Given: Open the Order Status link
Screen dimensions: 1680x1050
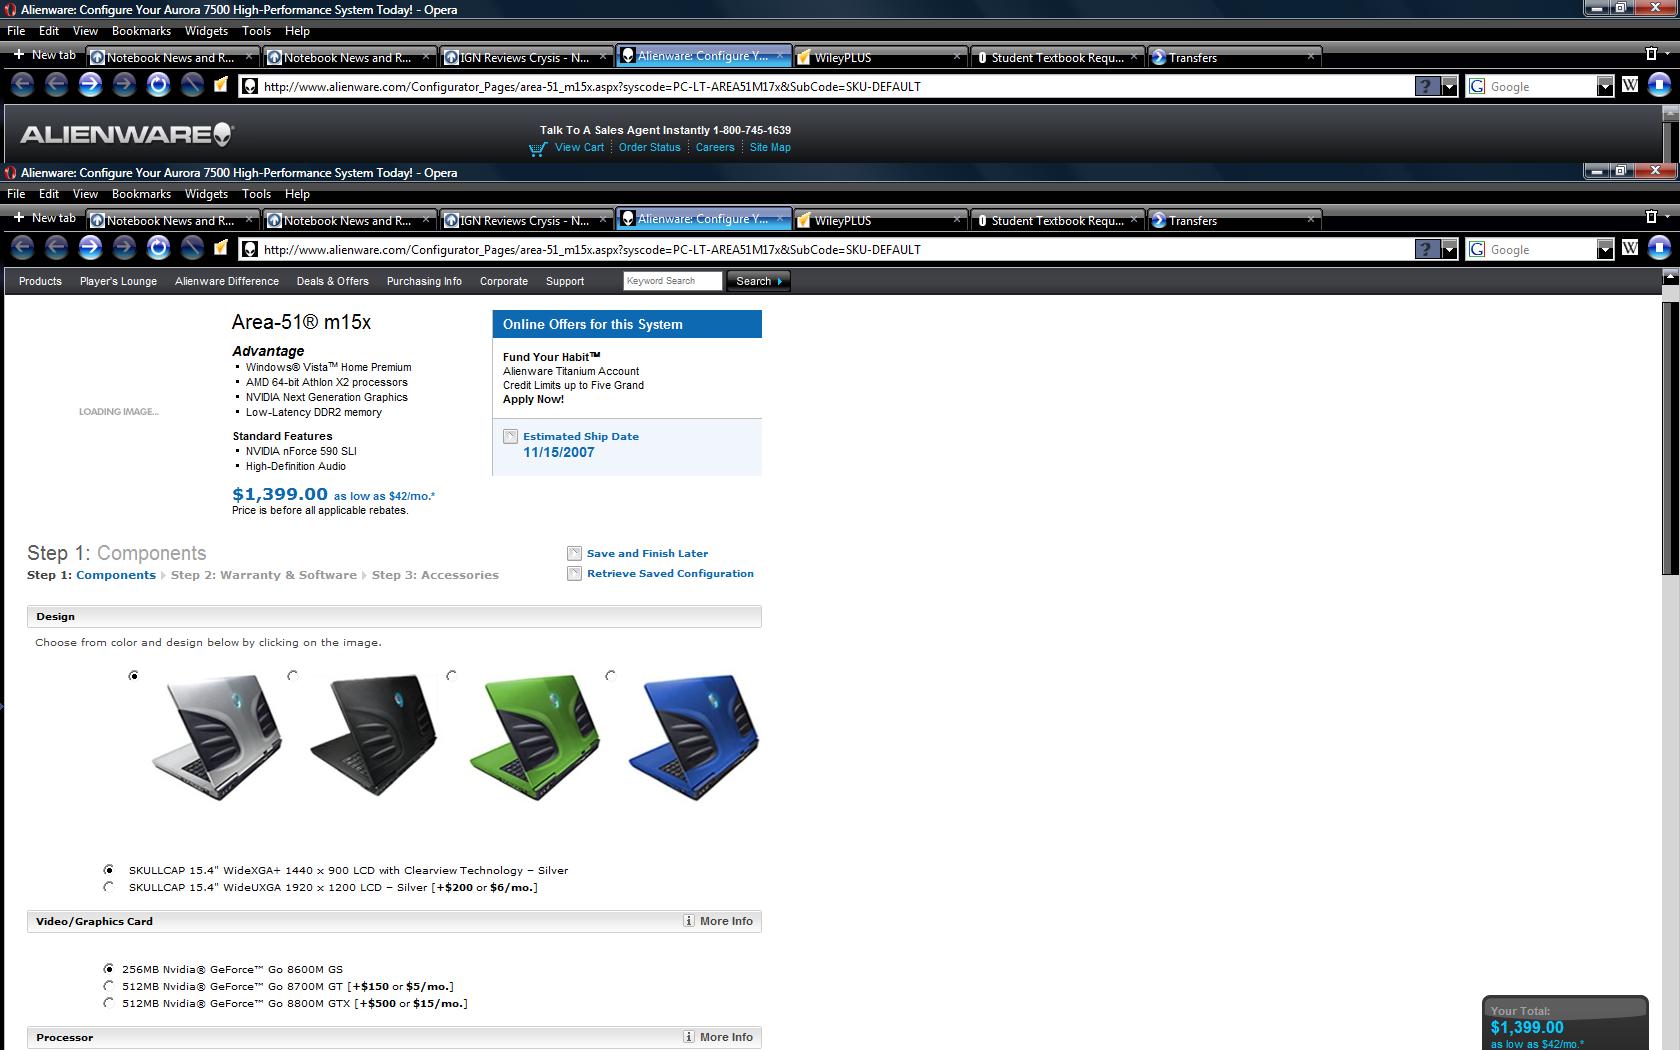Looking at the screenshot, I should (x=649, y=147).
